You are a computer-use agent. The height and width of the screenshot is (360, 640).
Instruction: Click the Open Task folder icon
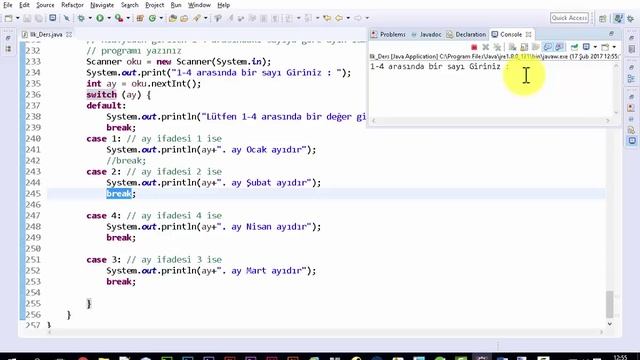coord(184,18)
